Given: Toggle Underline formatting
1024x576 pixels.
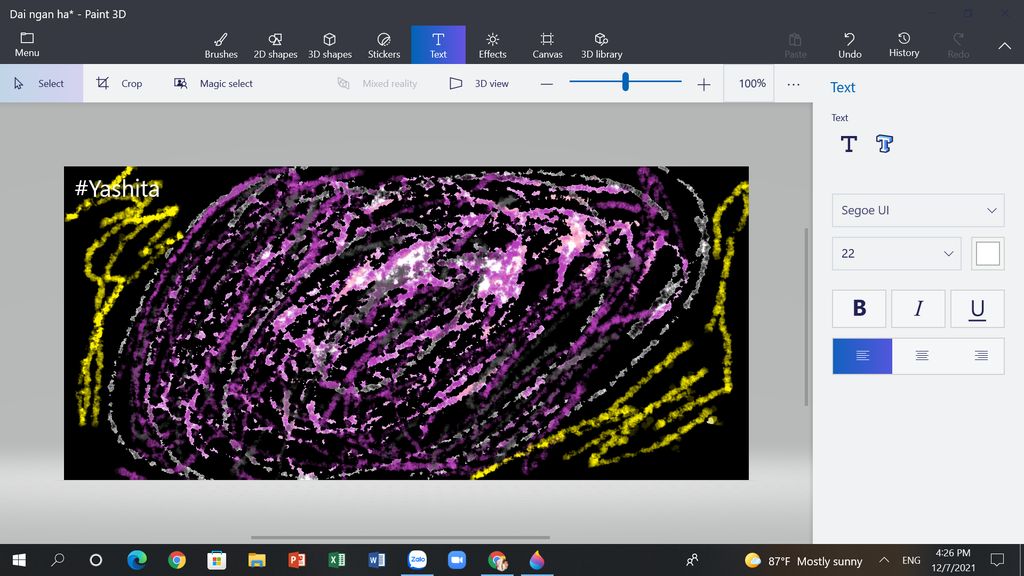Looking at the screenshot, I should (x=977, y=308).
